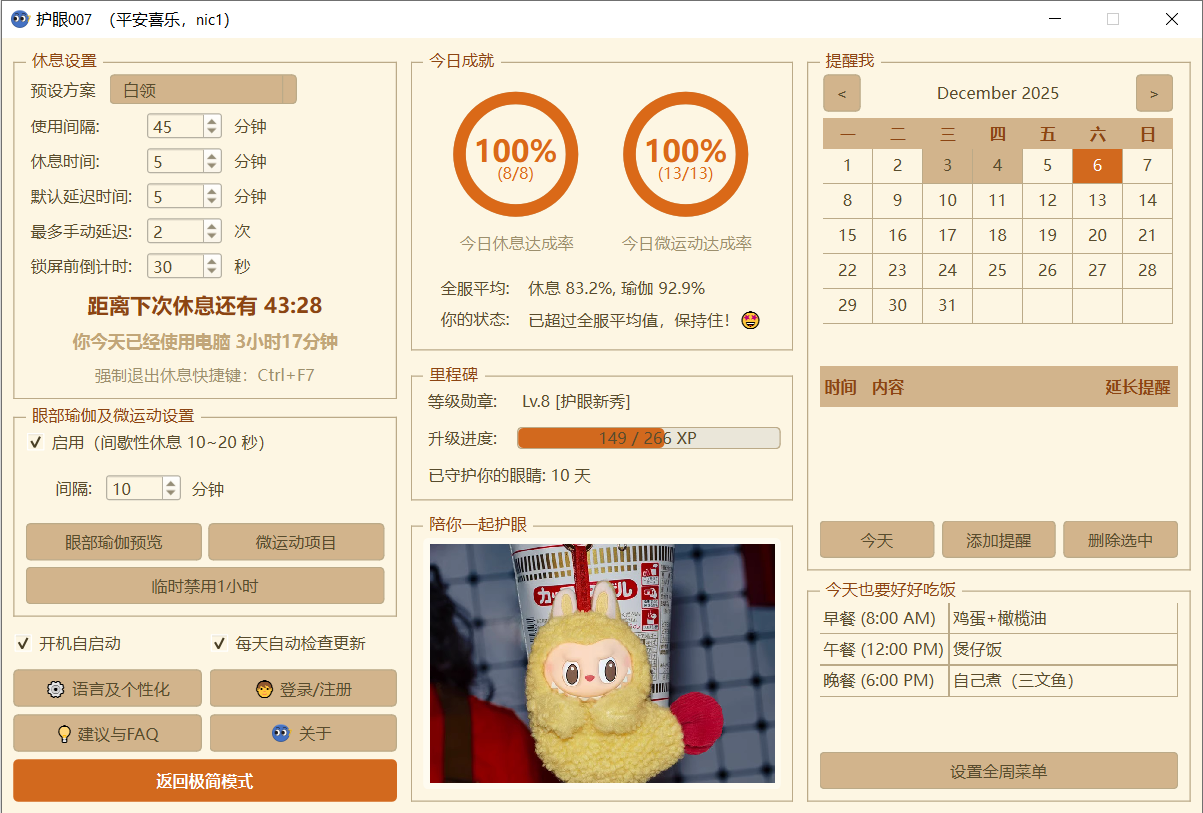Uncheck 每天自动检查更新
The height and width of the screenshot is (813, 1203).
click(x=219, y=643)
